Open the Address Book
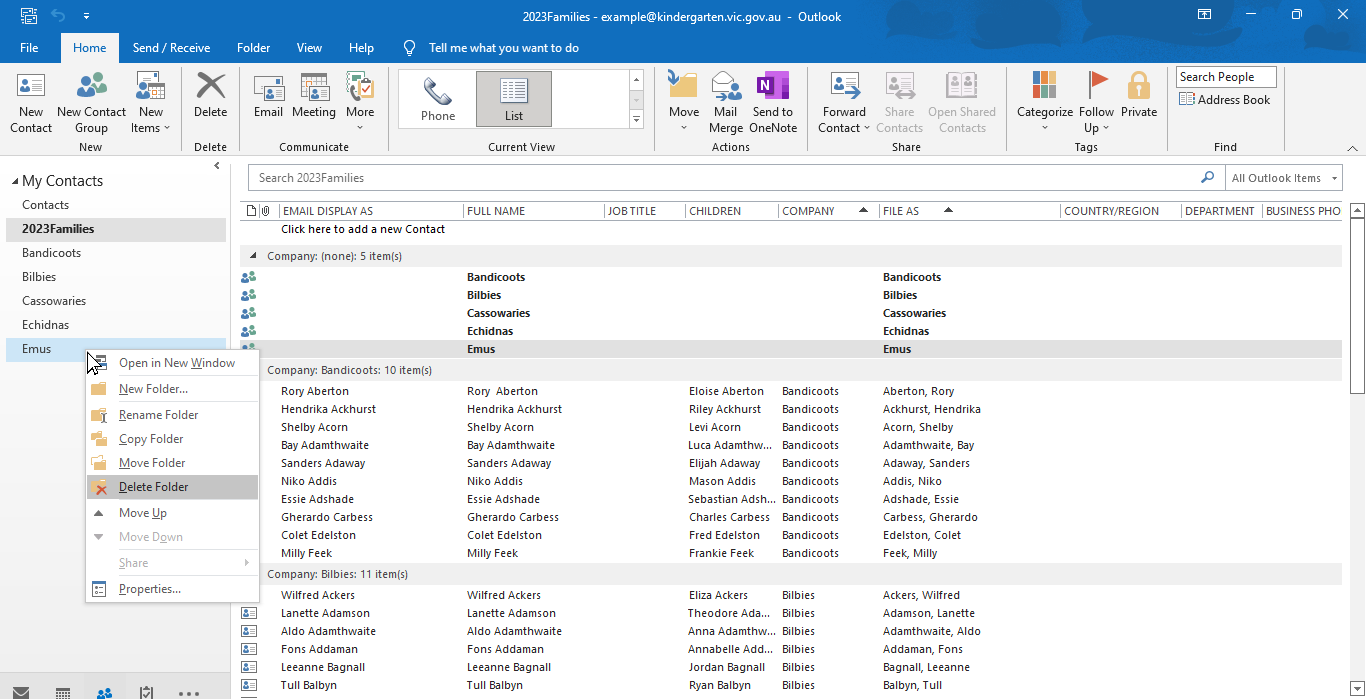The width and height of the screenshot is (1366, 699). coord(1225,100)
